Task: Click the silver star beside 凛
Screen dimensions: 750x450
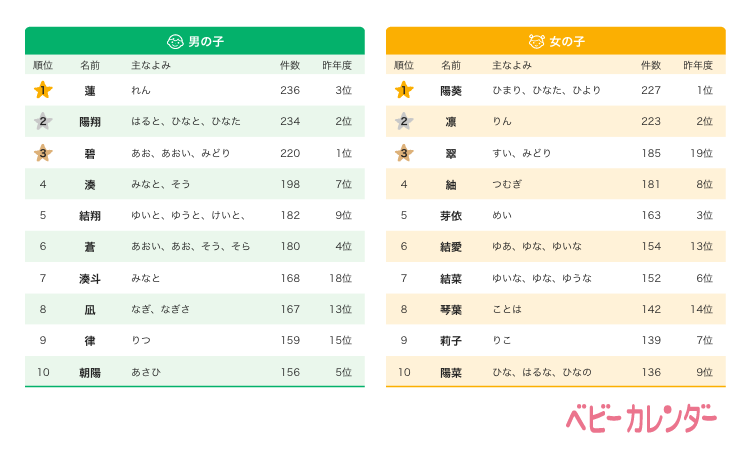Action: pos(403,122)
